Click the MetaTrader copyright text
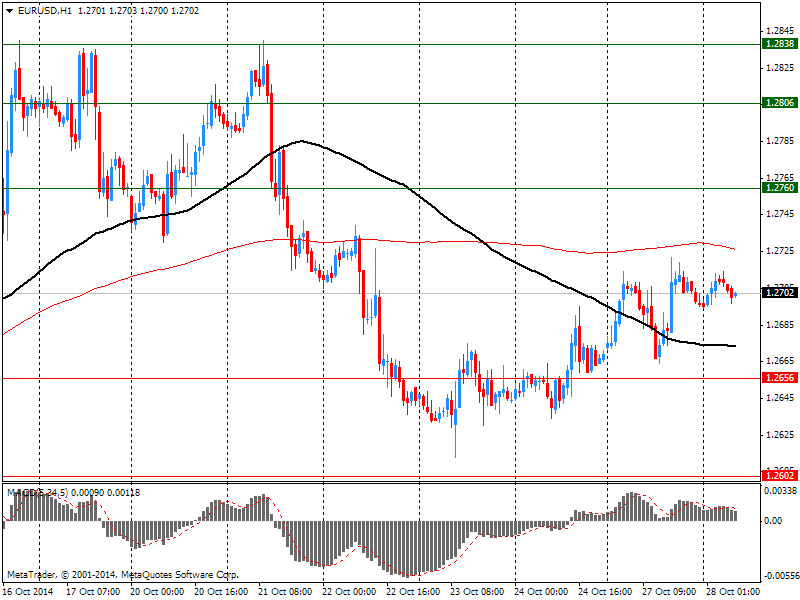This screenshot has height=600, width=800. pyautogui.click(x=122, y=575)
